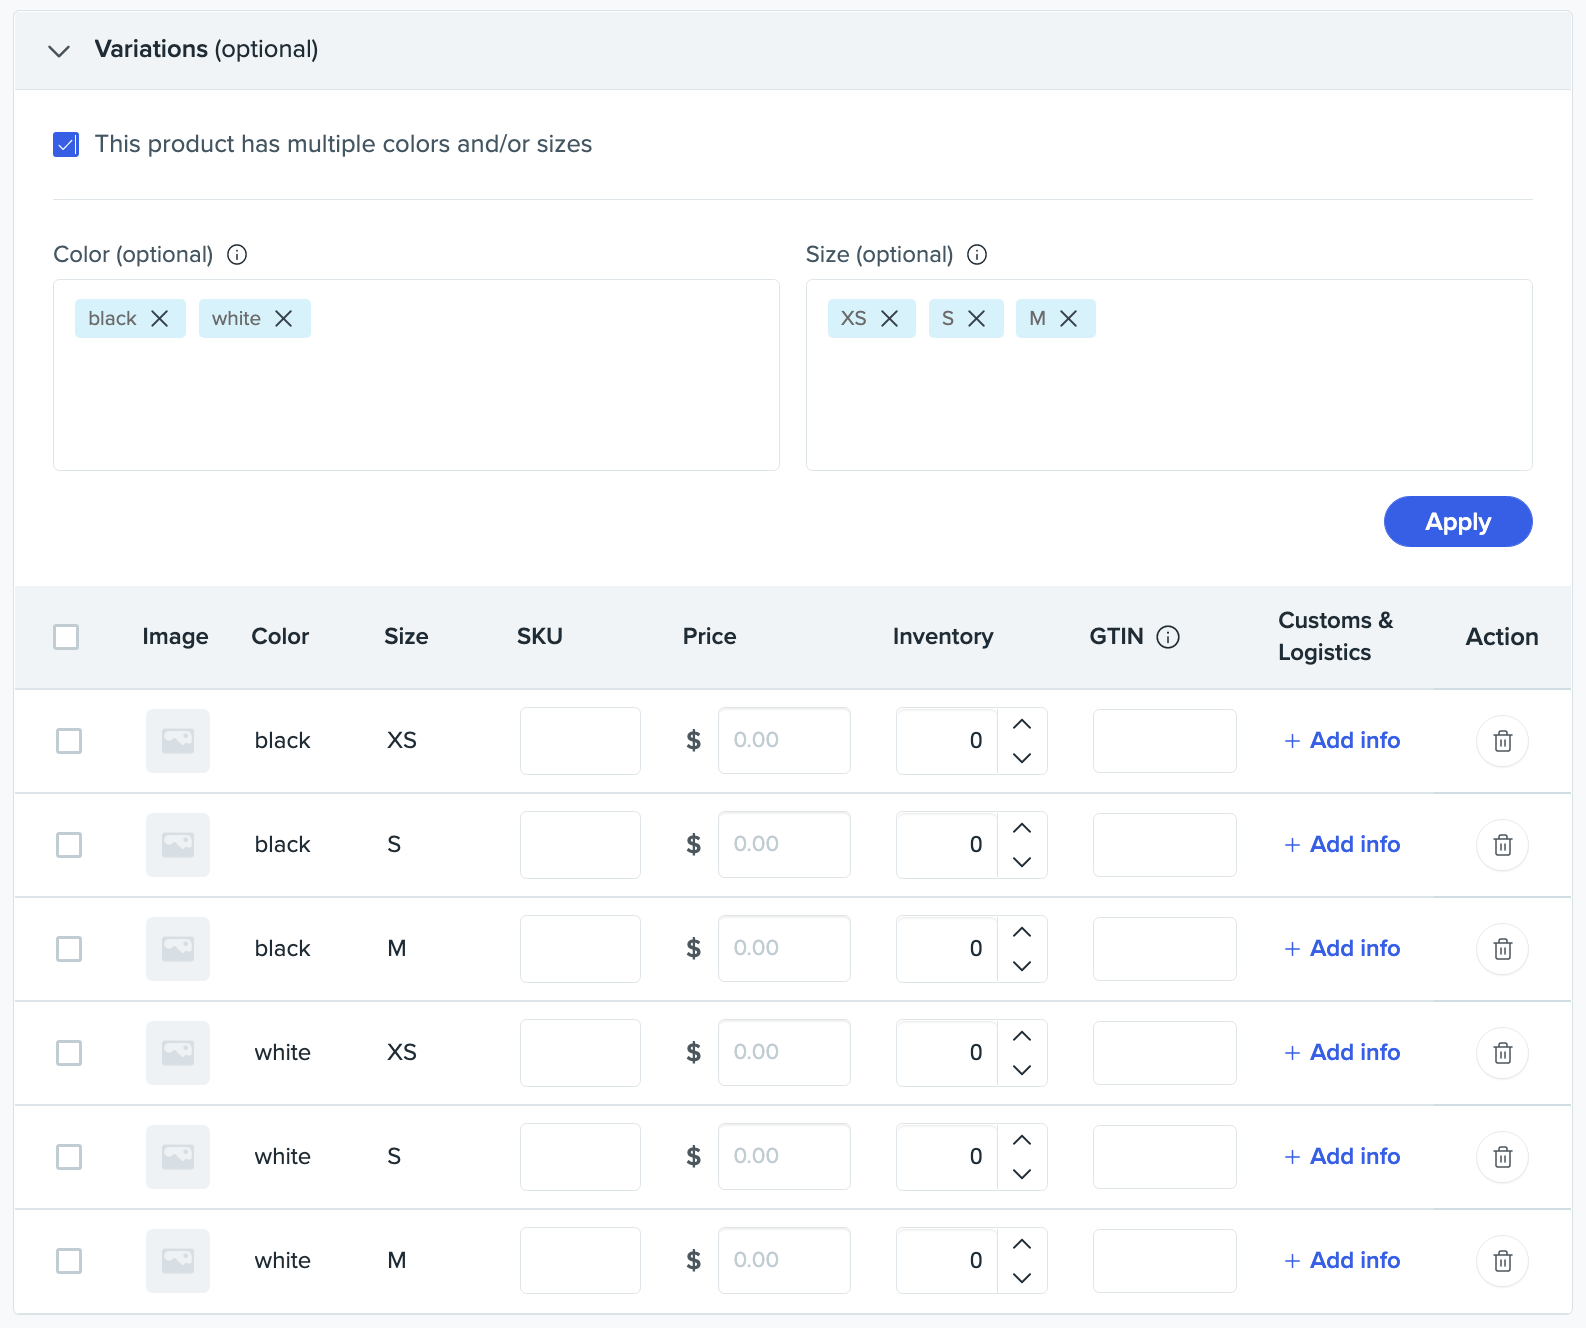Uncheck multiple colors and sizes checkbox
Viewport: 1586px width, 1328px height.
(x=66, y=145)
